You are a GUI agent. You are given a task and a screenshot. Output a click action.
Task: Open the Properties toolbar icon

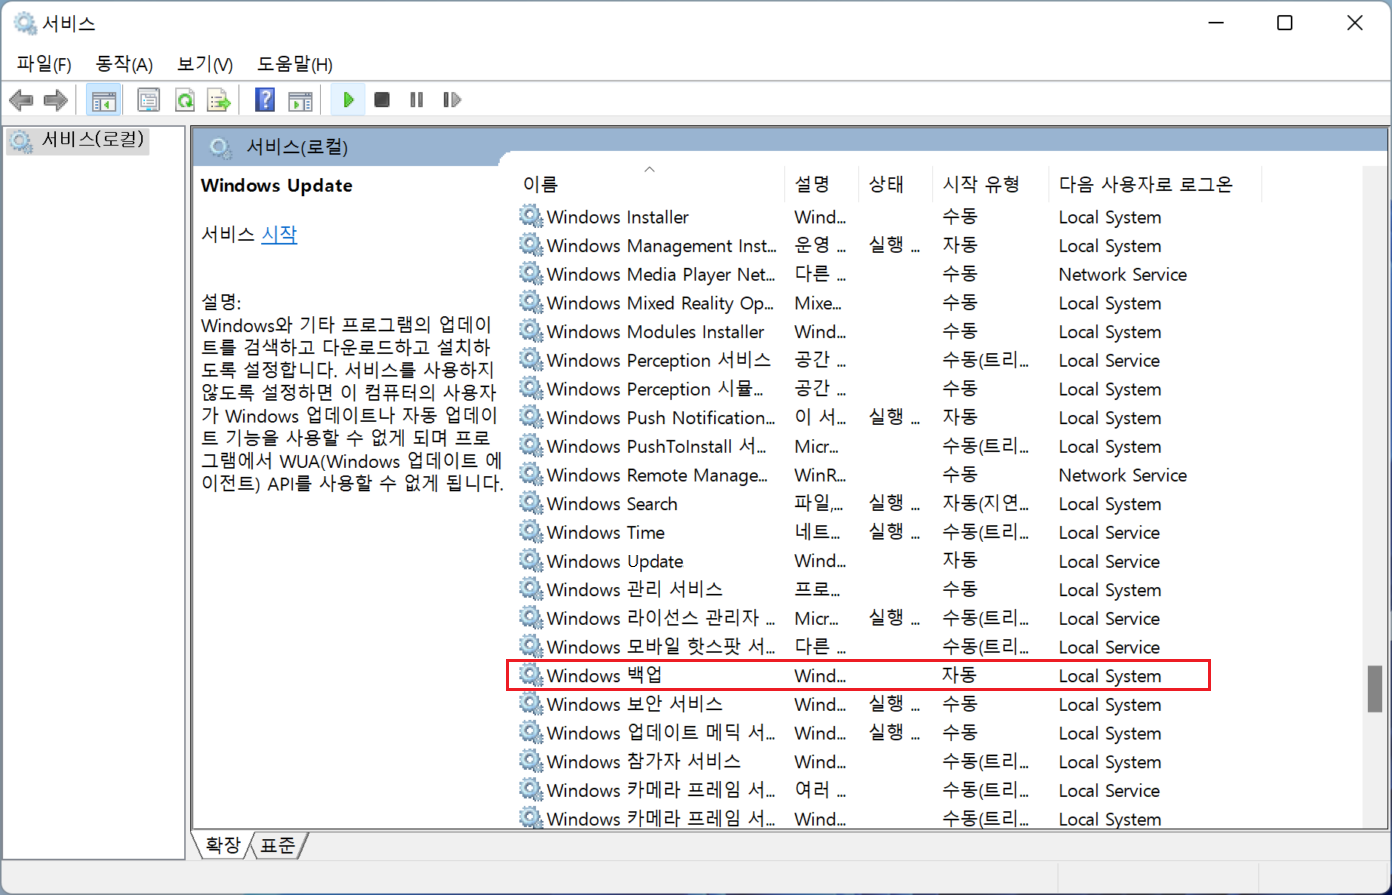[148, 100]
